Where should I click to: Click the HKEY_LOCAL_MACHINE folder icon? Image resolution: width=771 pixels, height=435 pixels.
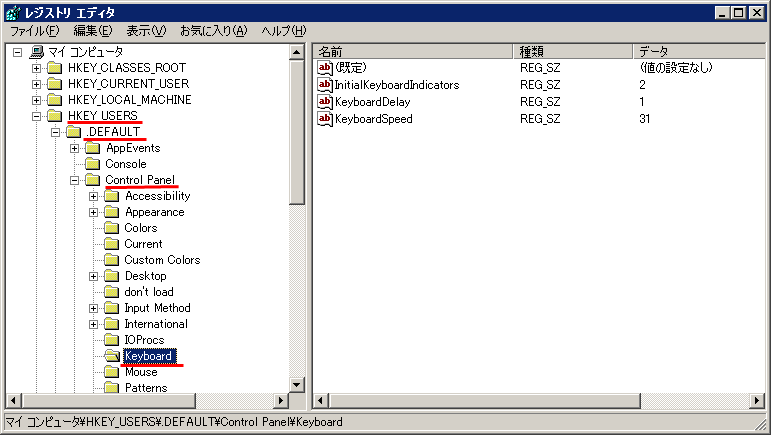[x=55, y=100]
